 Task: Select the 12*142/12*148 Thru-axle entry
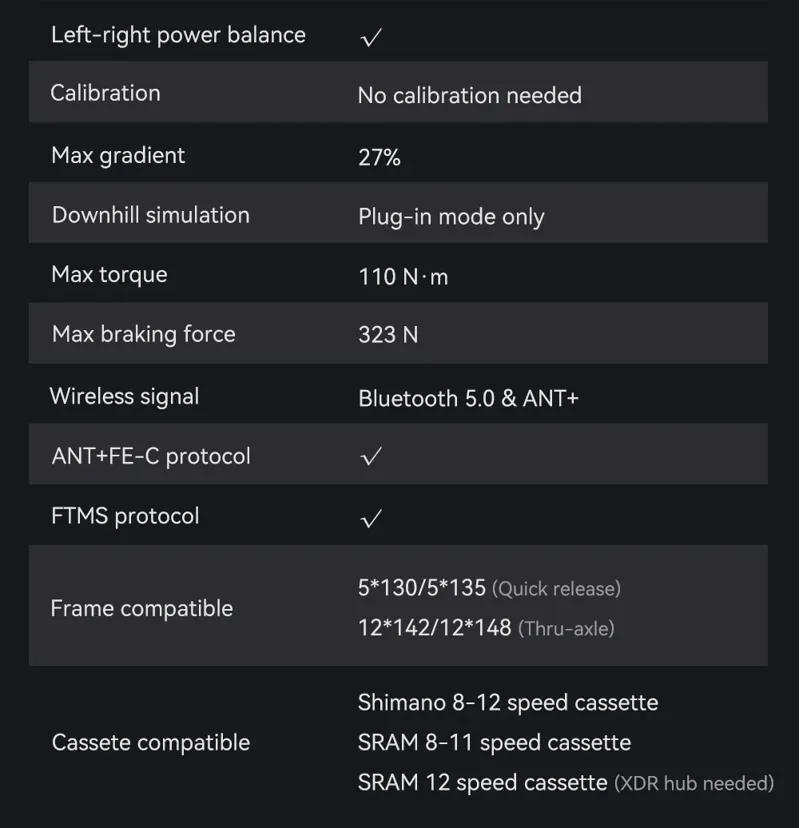click(486, 628)
